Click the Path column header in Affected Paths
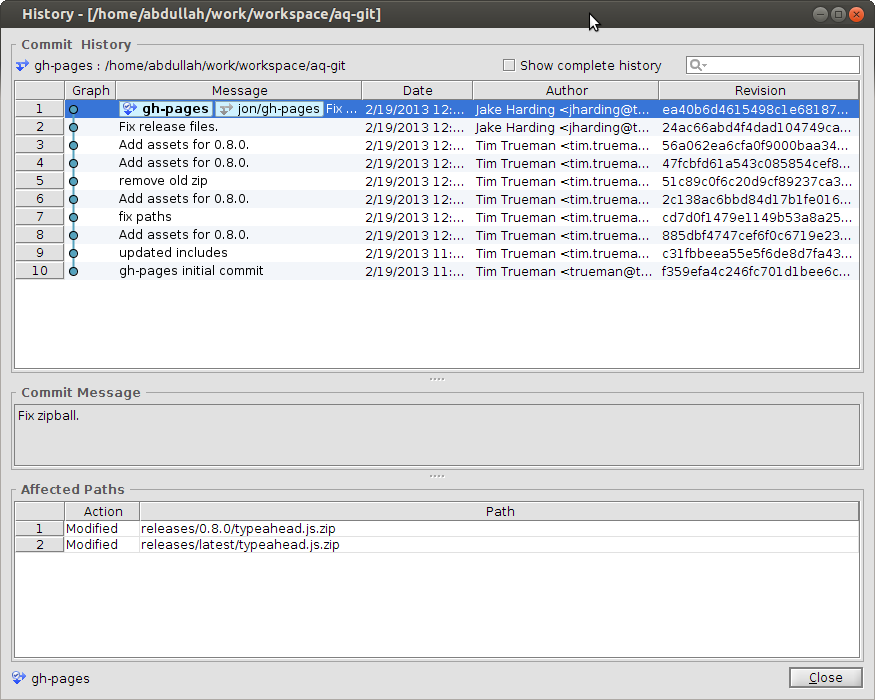This screenshot has height=700, width=875. (x=499, y=511)
